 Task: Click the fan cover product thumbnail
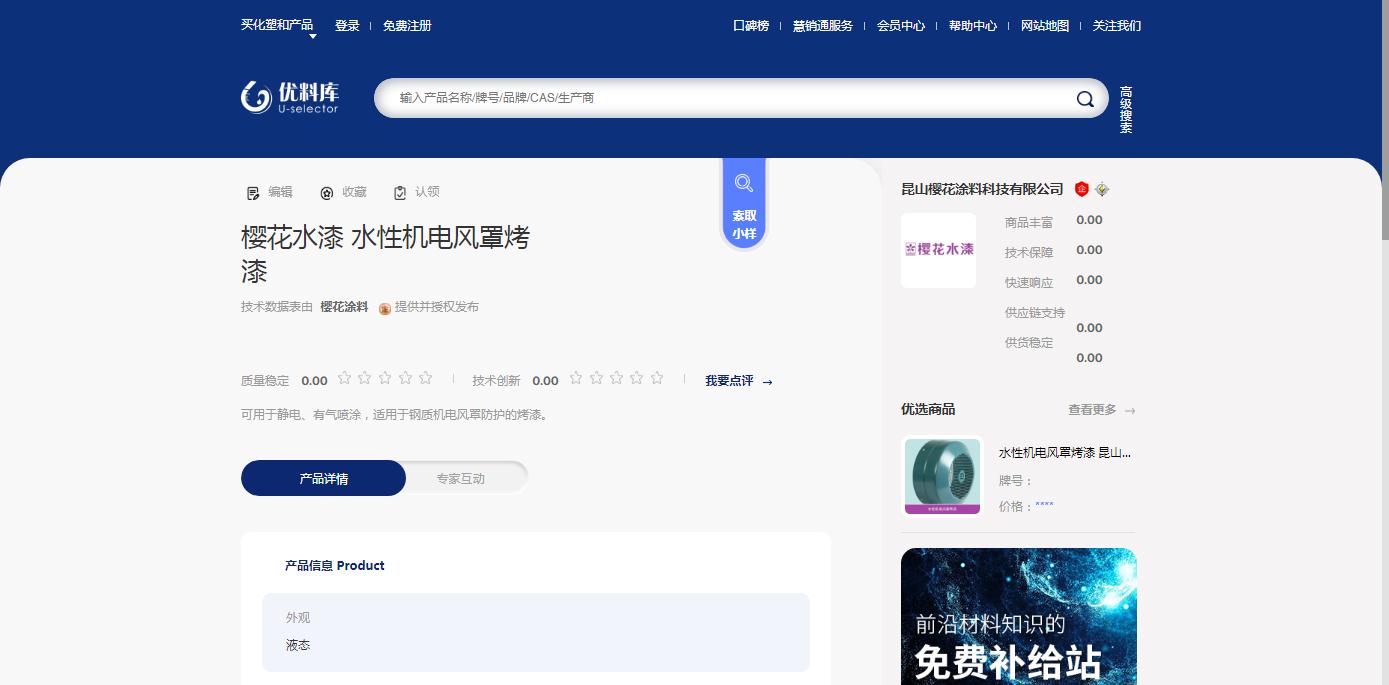click(x=942, y=476)
